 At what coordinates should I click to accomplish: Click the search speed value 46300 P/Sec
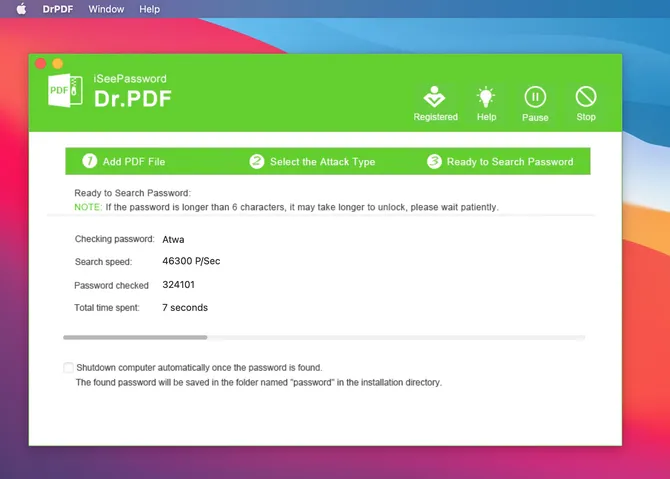point(191,261)
